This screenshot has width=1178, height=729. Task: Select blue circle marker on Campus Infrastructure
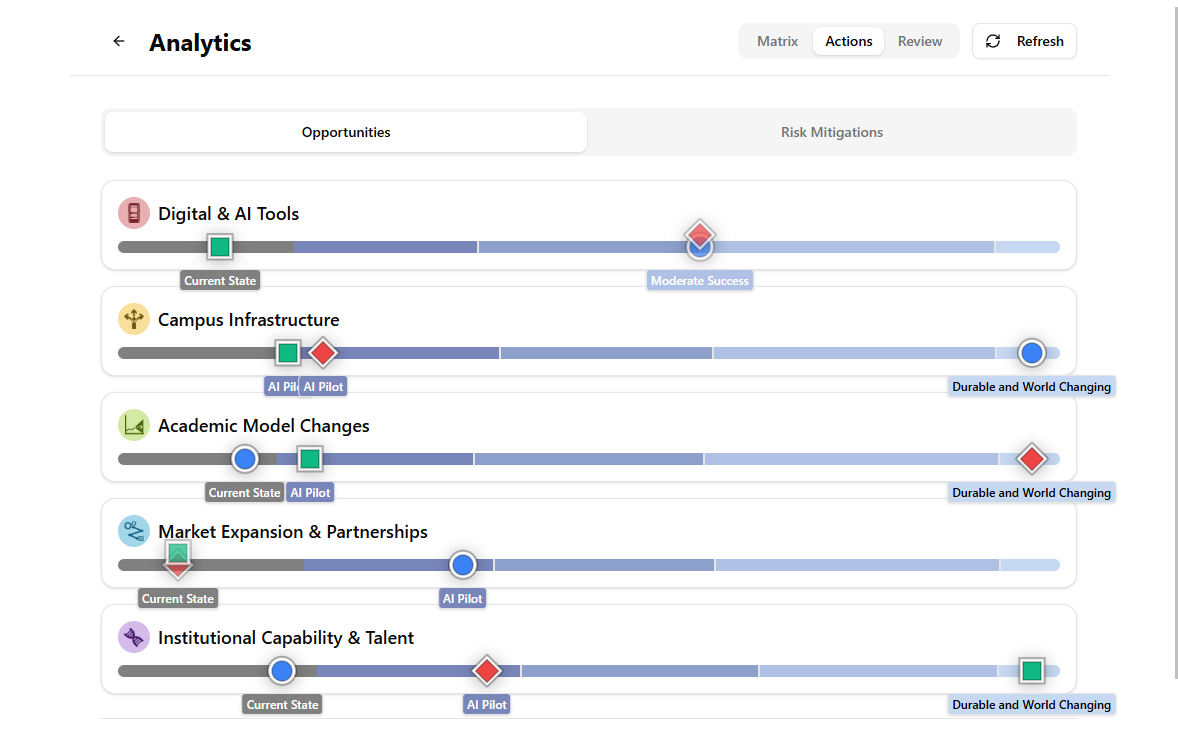click(x=1032, y=352)
